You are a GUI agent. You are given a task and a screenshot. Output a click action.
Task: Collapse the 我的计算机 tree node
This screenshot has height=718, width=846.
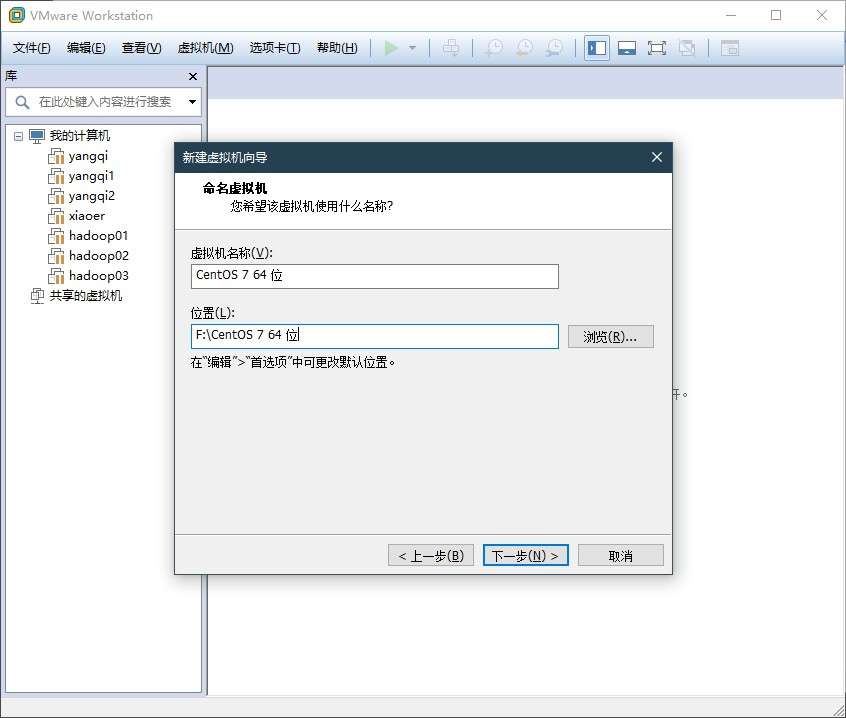point(18,136)
